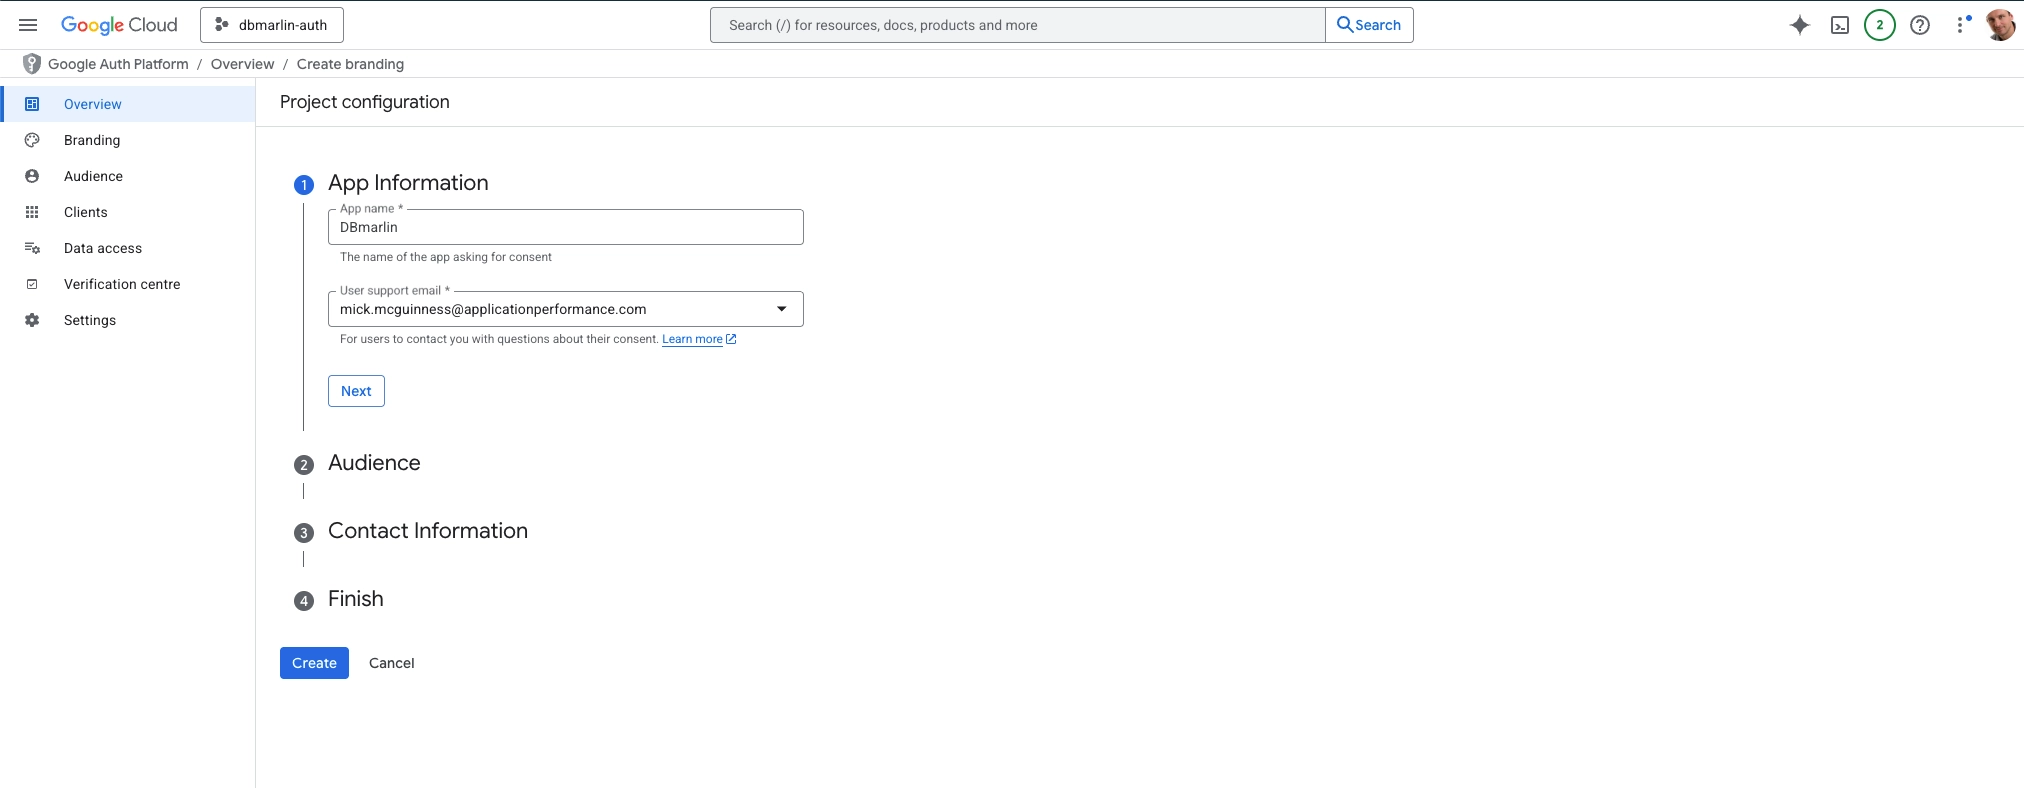The image size is (2024, 788).
Task: Expand the User support email dropdown
Action: click(781, 309)
